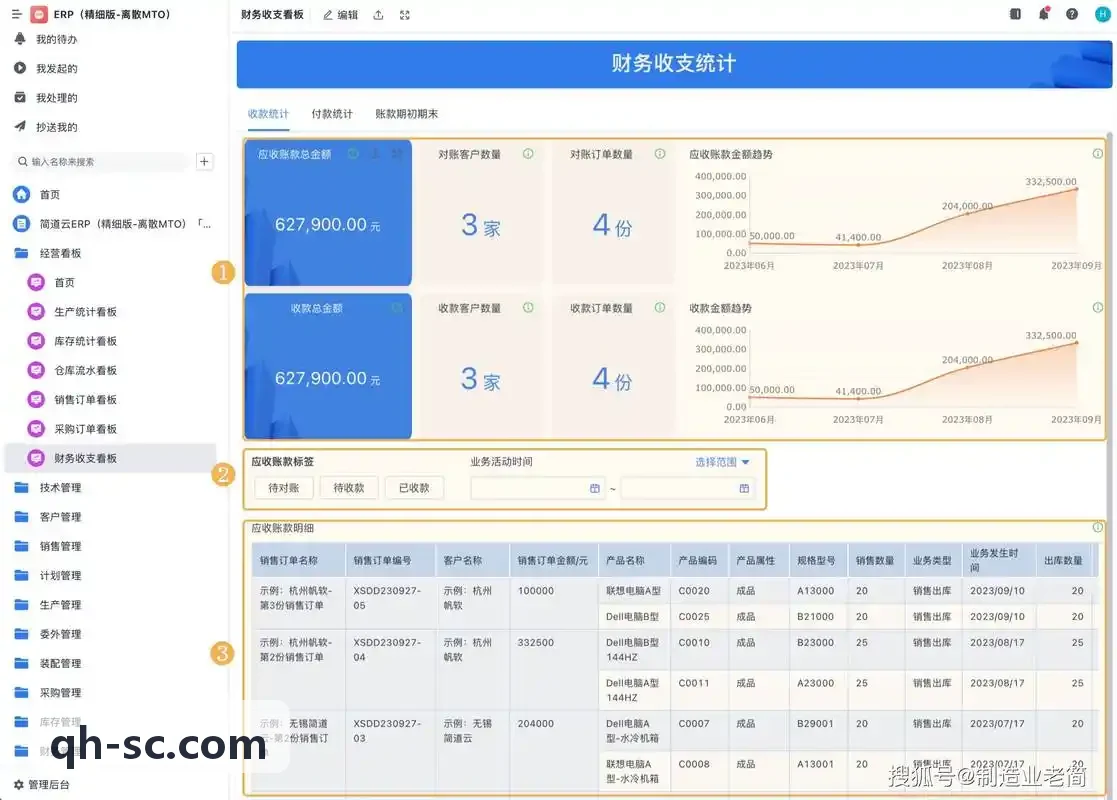Click the plus icon beside search box
This screenshot has height=800, width=1117.
point(204,162)
